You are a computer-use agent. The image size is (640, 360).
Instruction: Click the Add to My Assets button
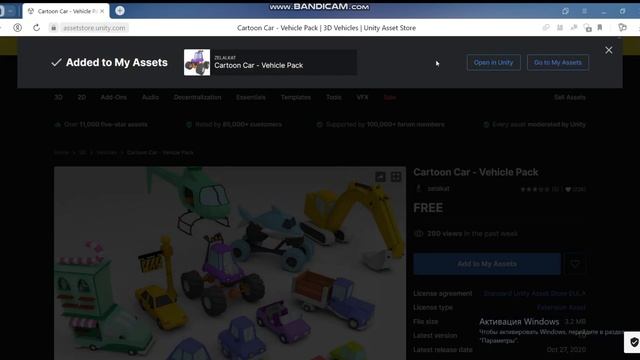[x=487, y=264]
